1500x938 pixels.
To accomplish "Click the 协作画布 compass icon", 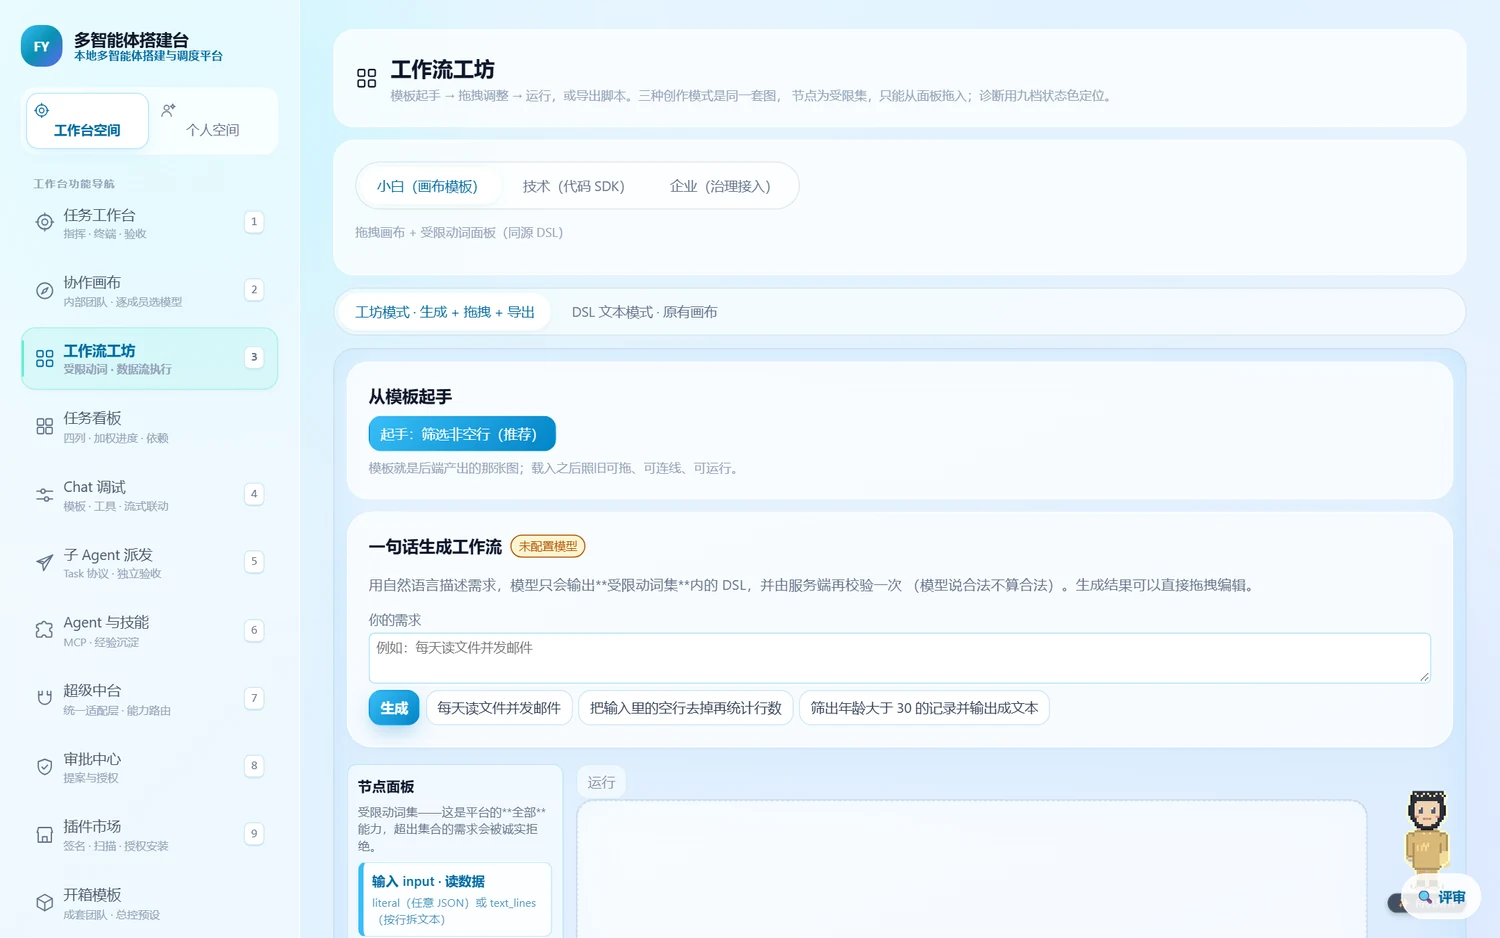I will (44, 291).
